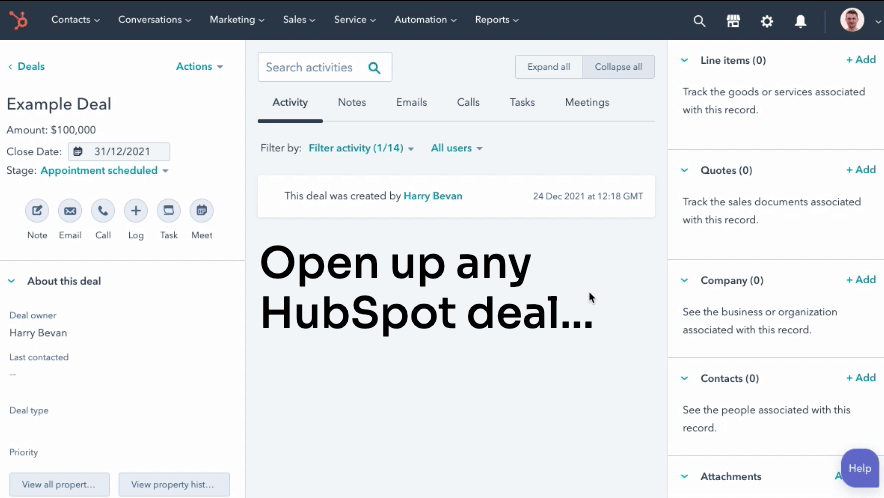Click the Log plus icon
The image size is (884, 498).
click(x=135, y=210)
